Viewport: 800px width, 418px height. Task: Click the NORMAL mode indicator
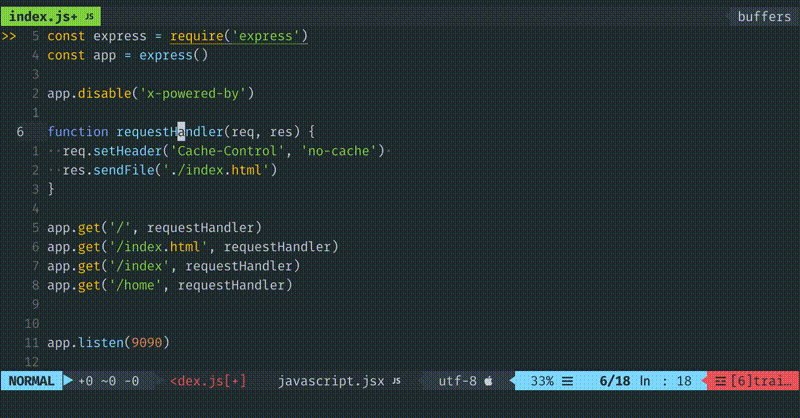pyautogui.click(x=31, y=381)
